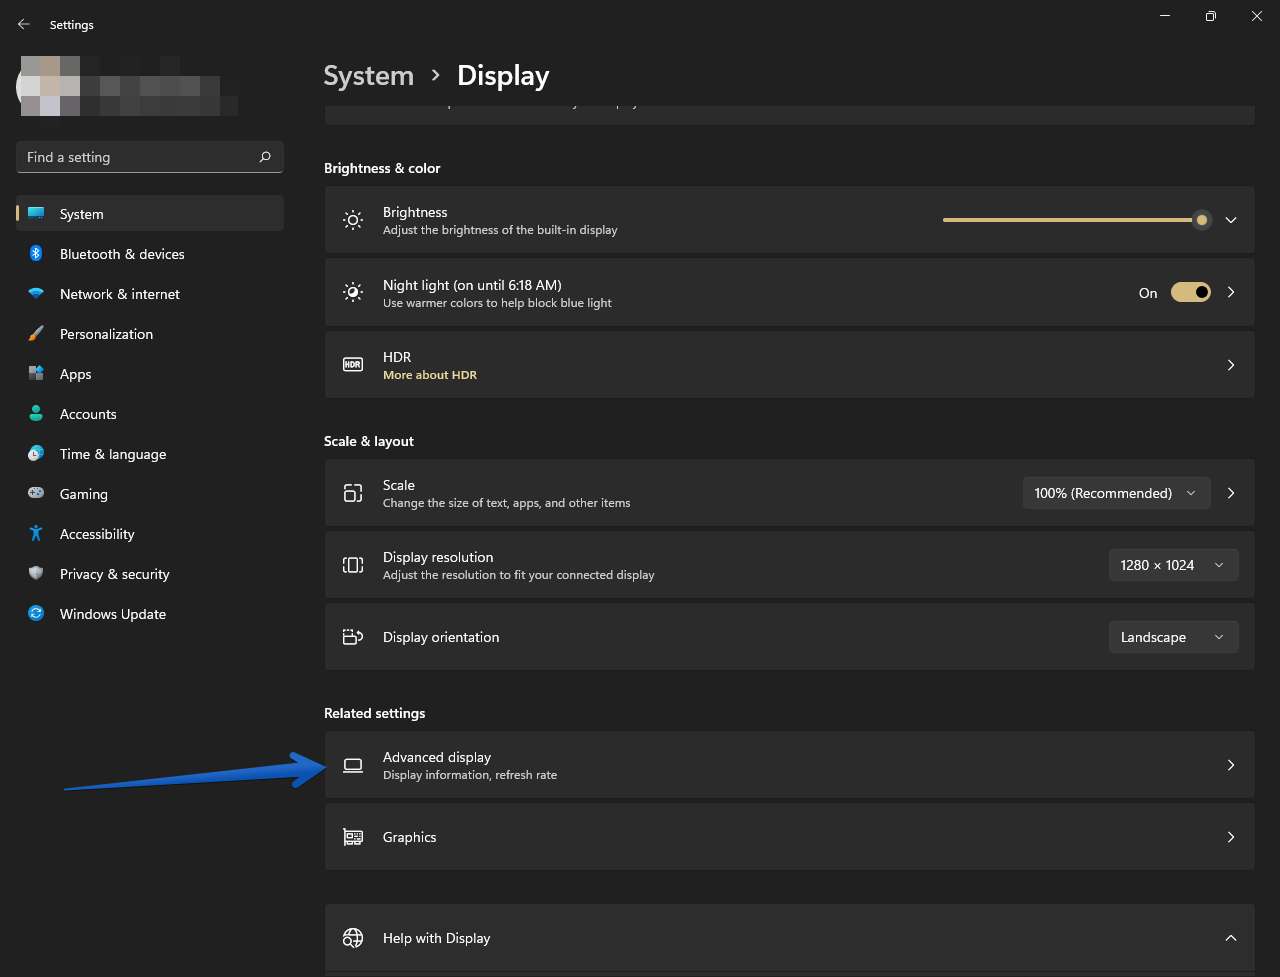Go to Time & language
This screenshot has width=1280, height=977.
[x=150, y=454]
